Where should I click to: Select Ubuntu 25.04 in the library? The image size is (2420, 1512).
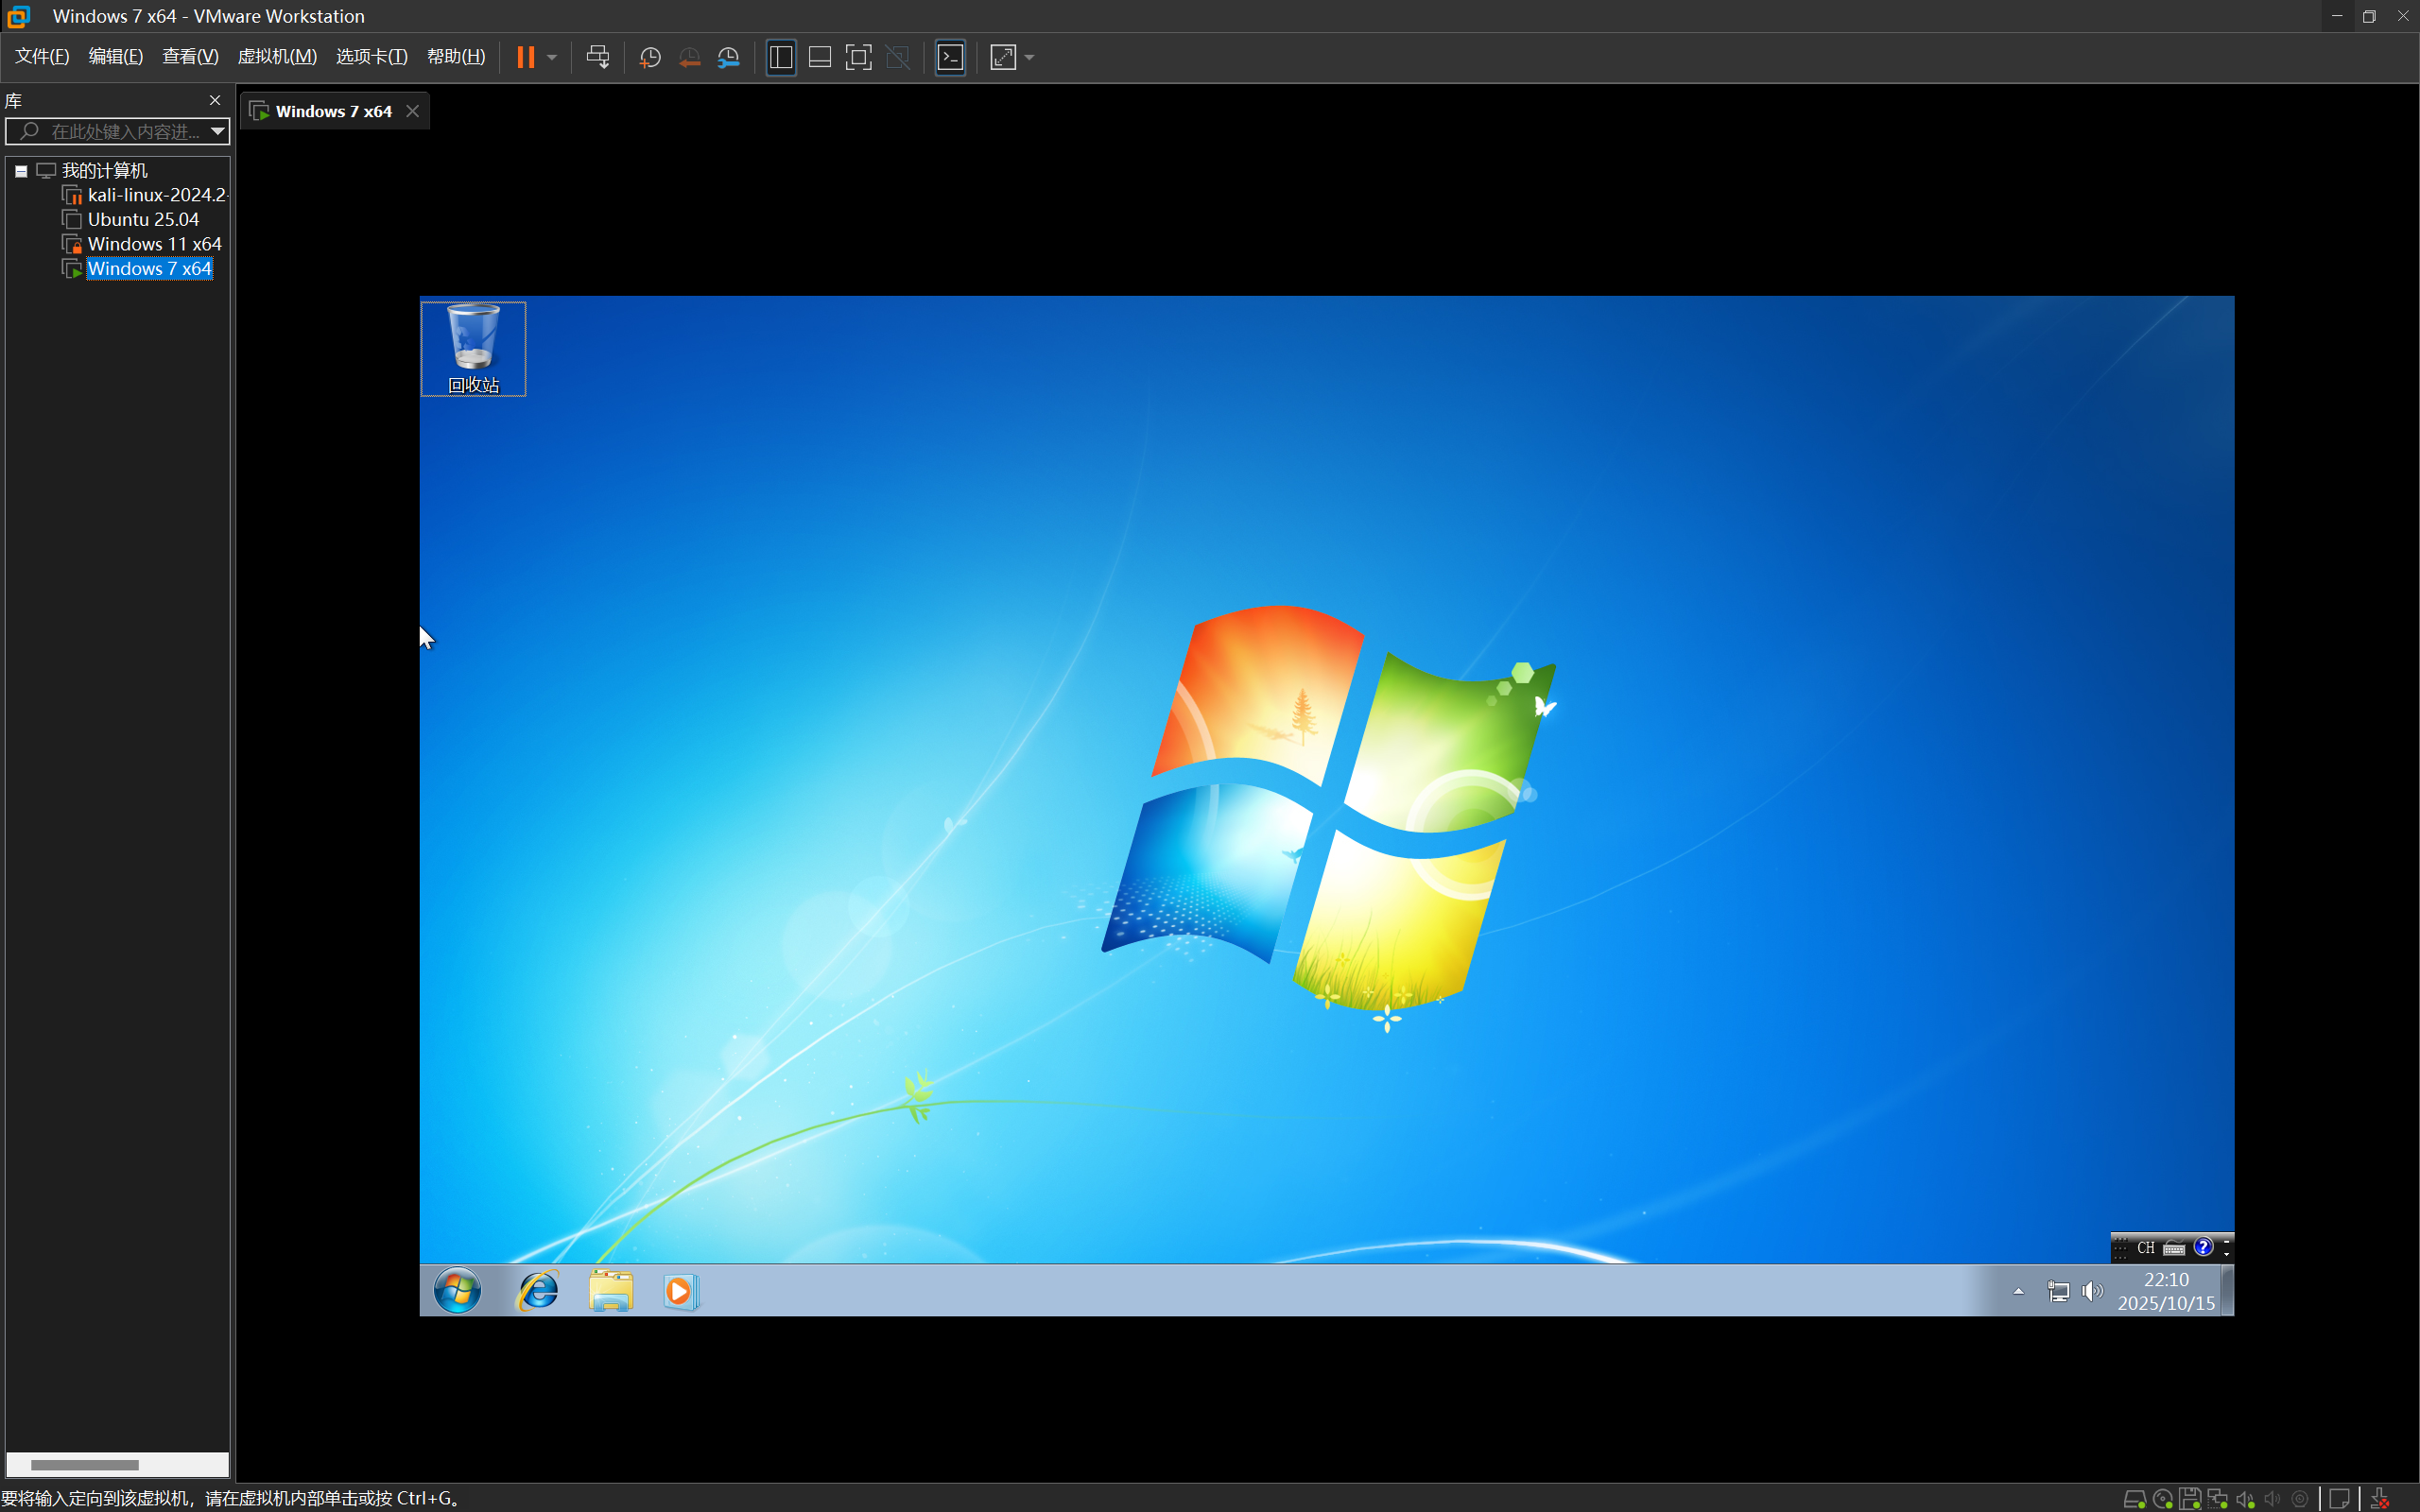pos(143,219)
